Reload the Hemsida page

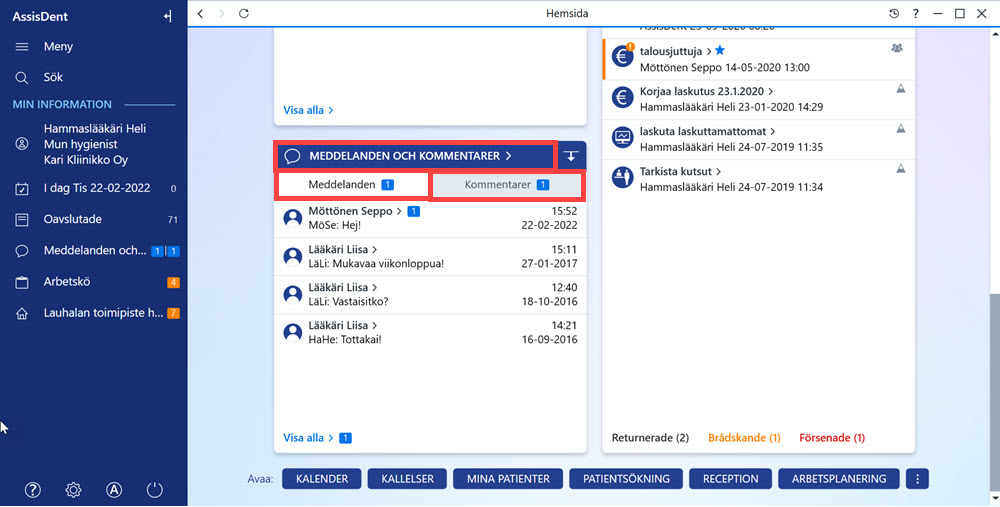244,13
